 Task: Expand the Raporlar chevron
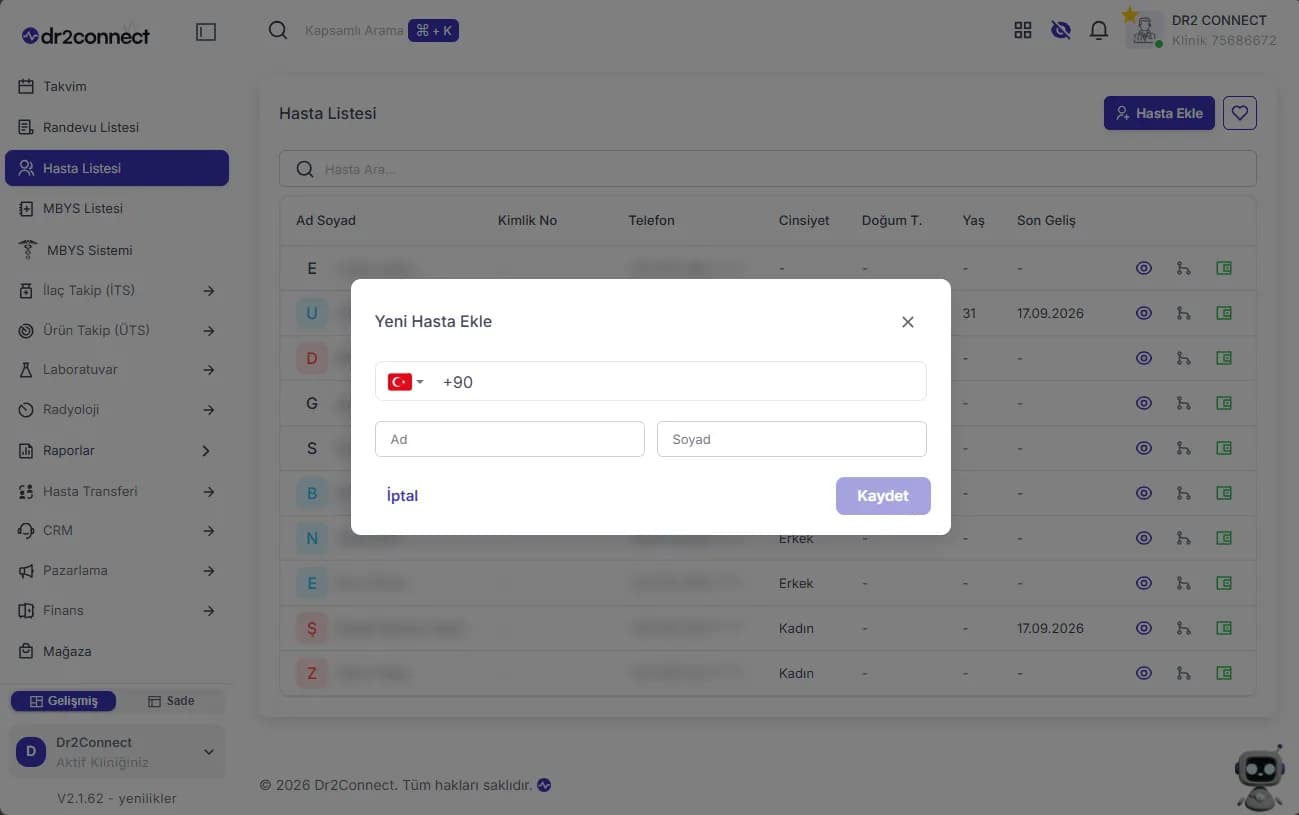[x=206, y=451]
